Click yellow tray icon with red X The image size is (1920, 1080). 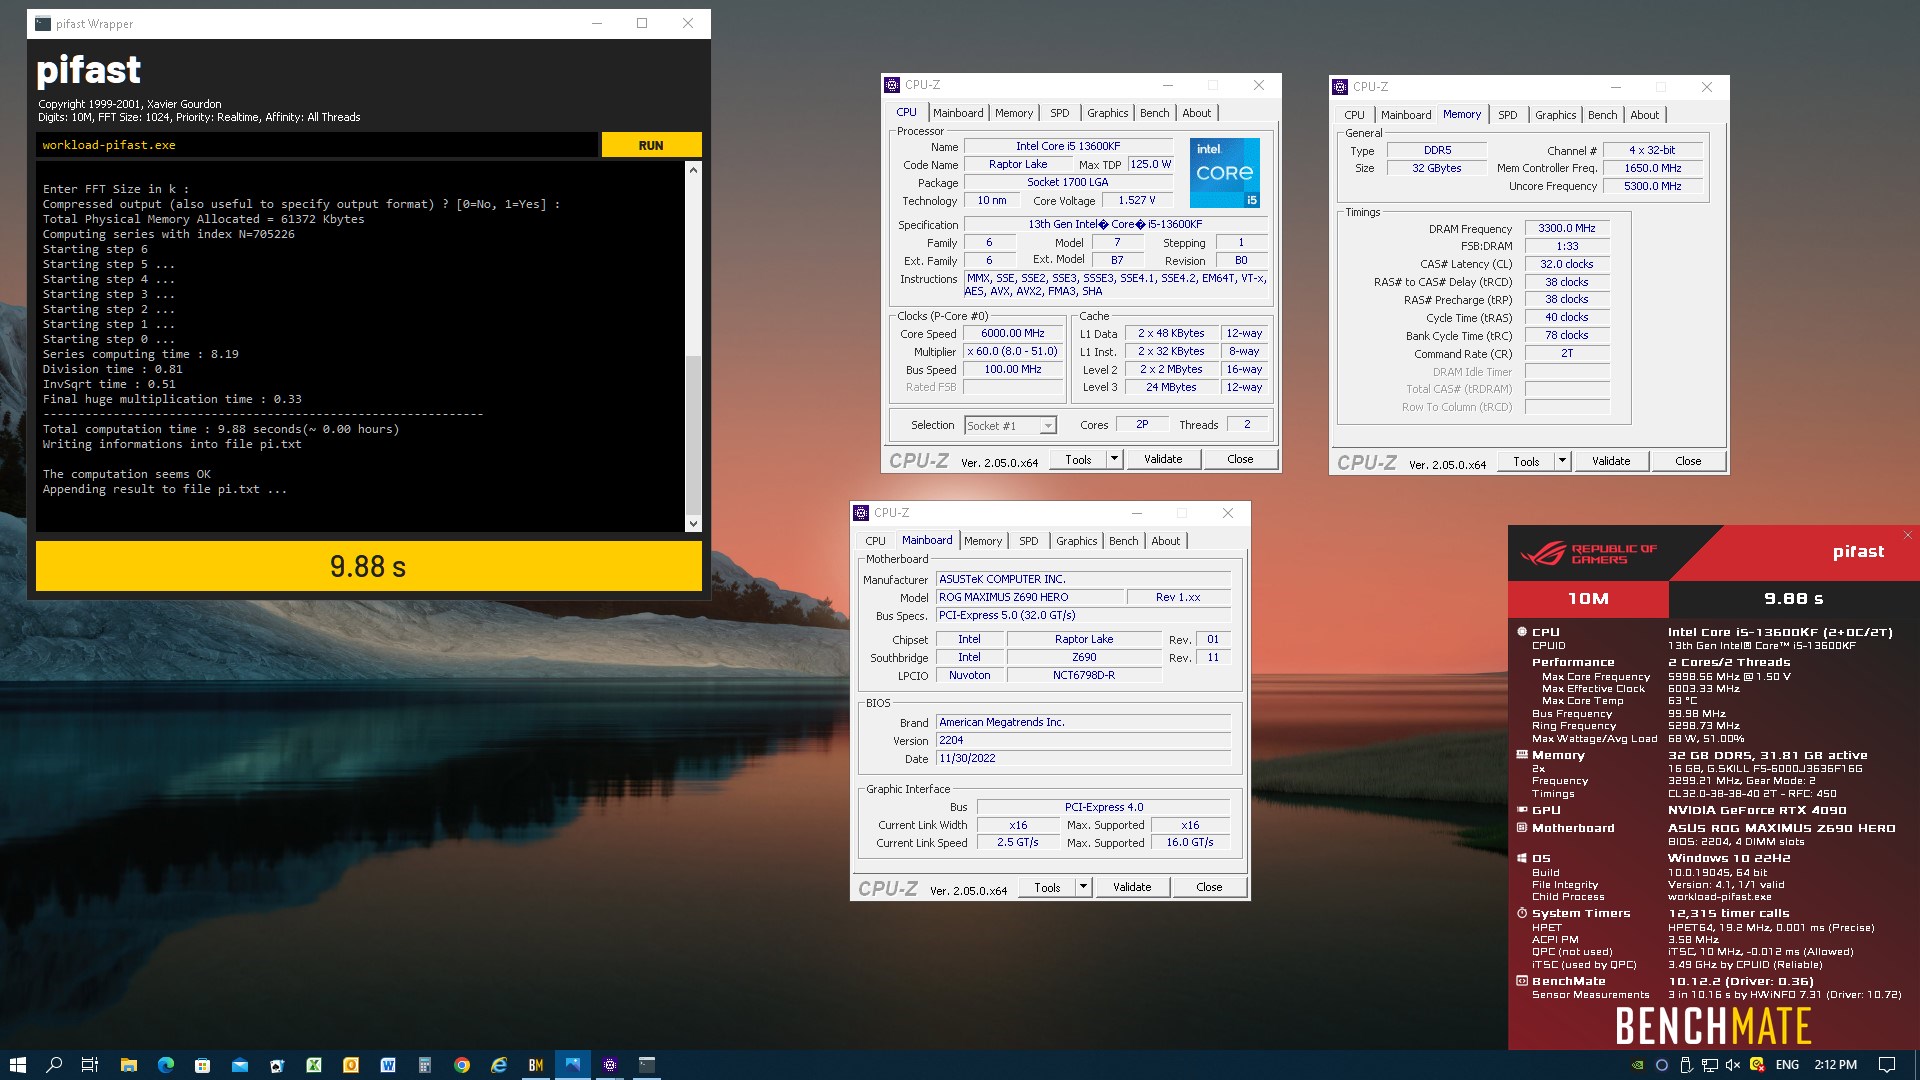1757,1065
